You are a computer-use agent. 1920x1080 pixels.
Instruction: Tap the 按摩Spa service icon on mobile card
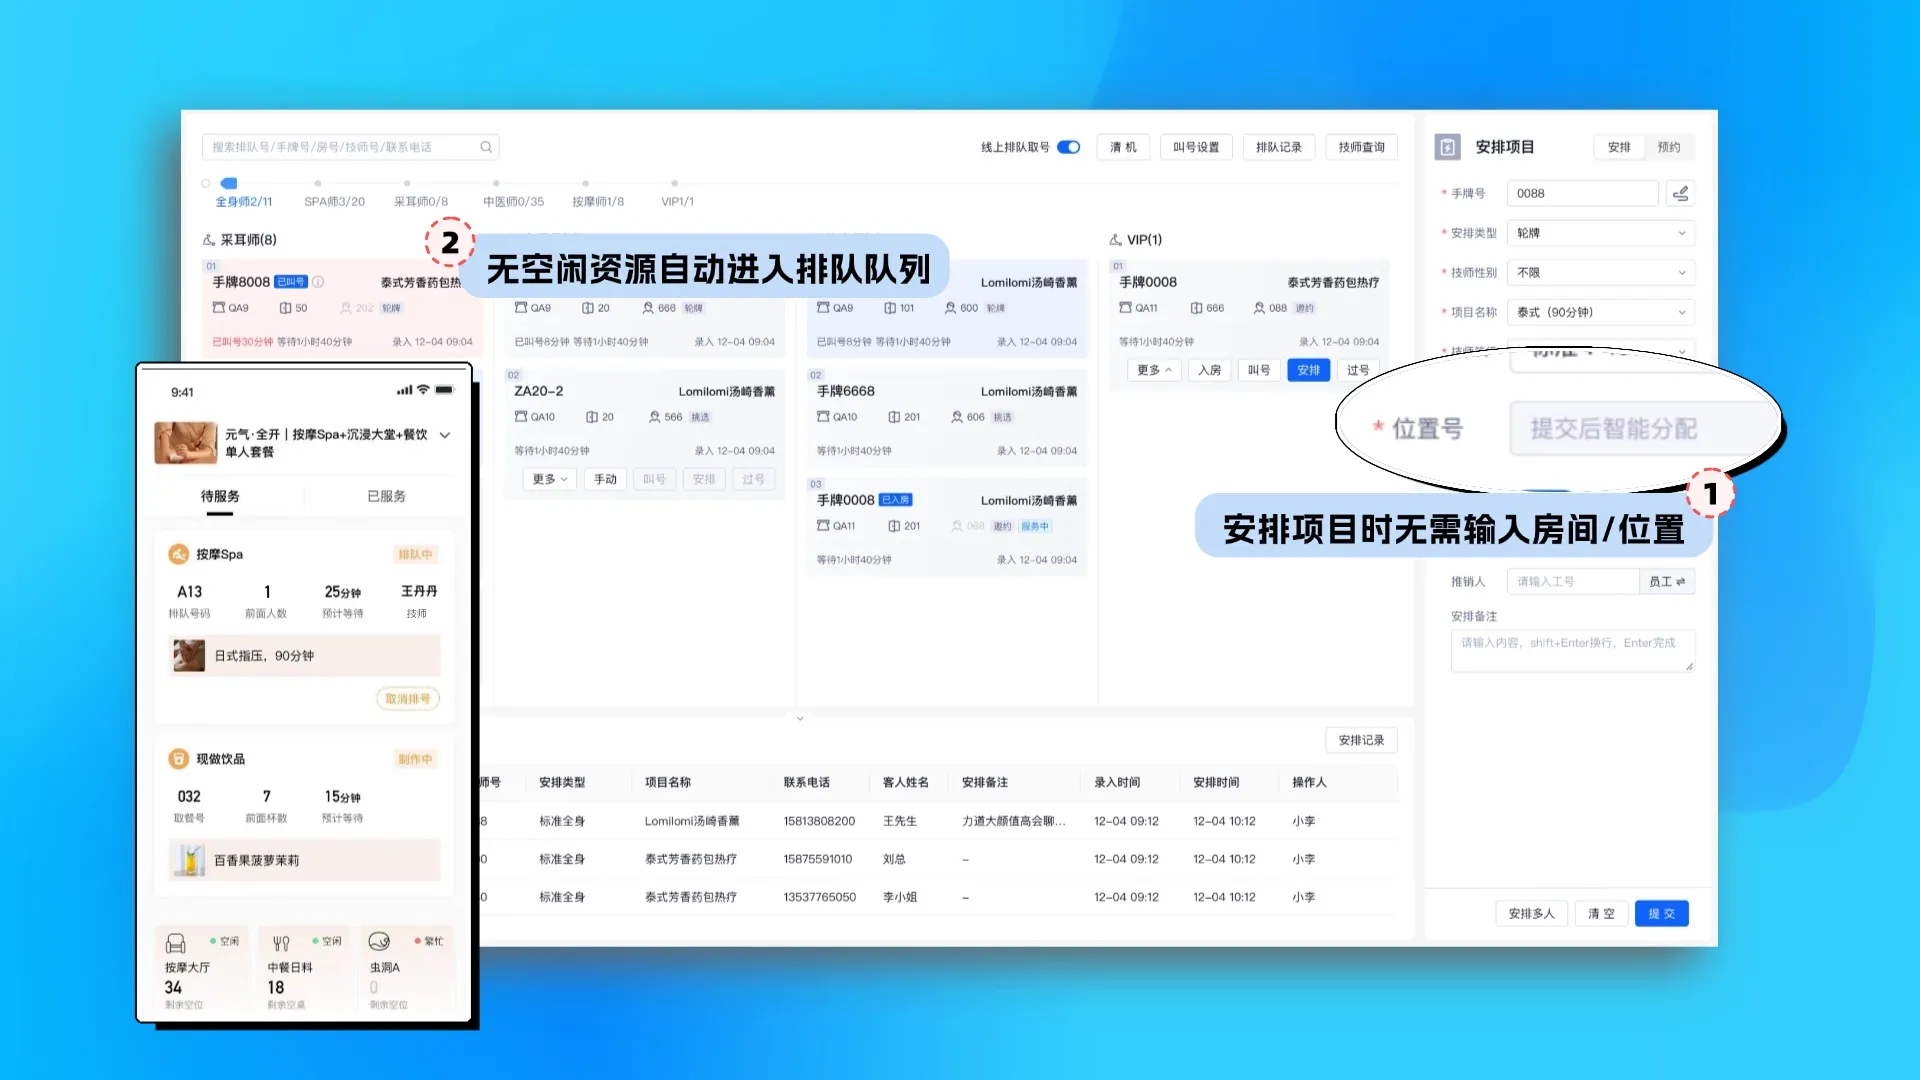point(178,553)
